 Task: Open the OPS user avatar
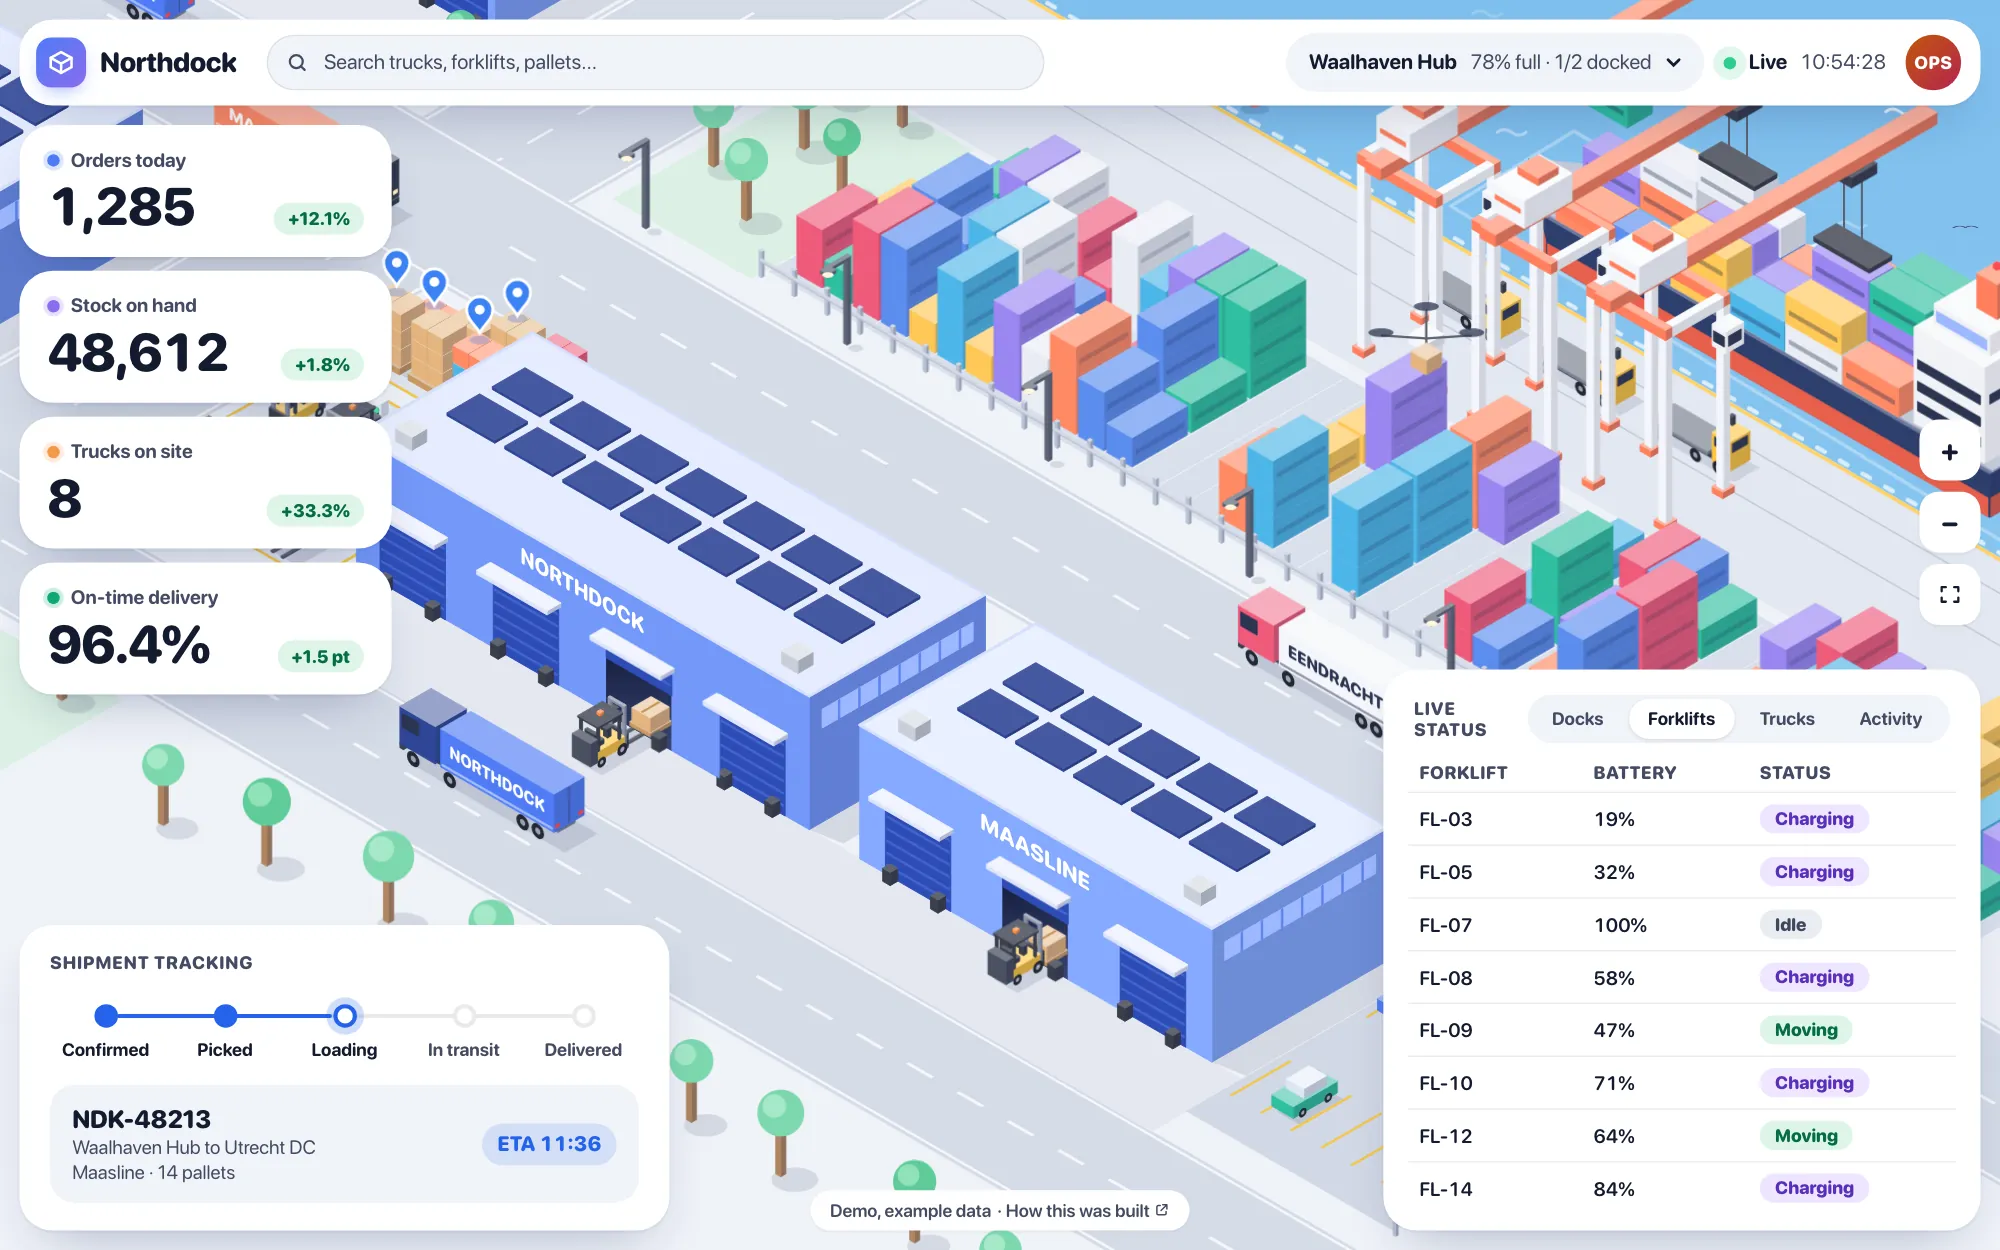tap(1932, 63)
